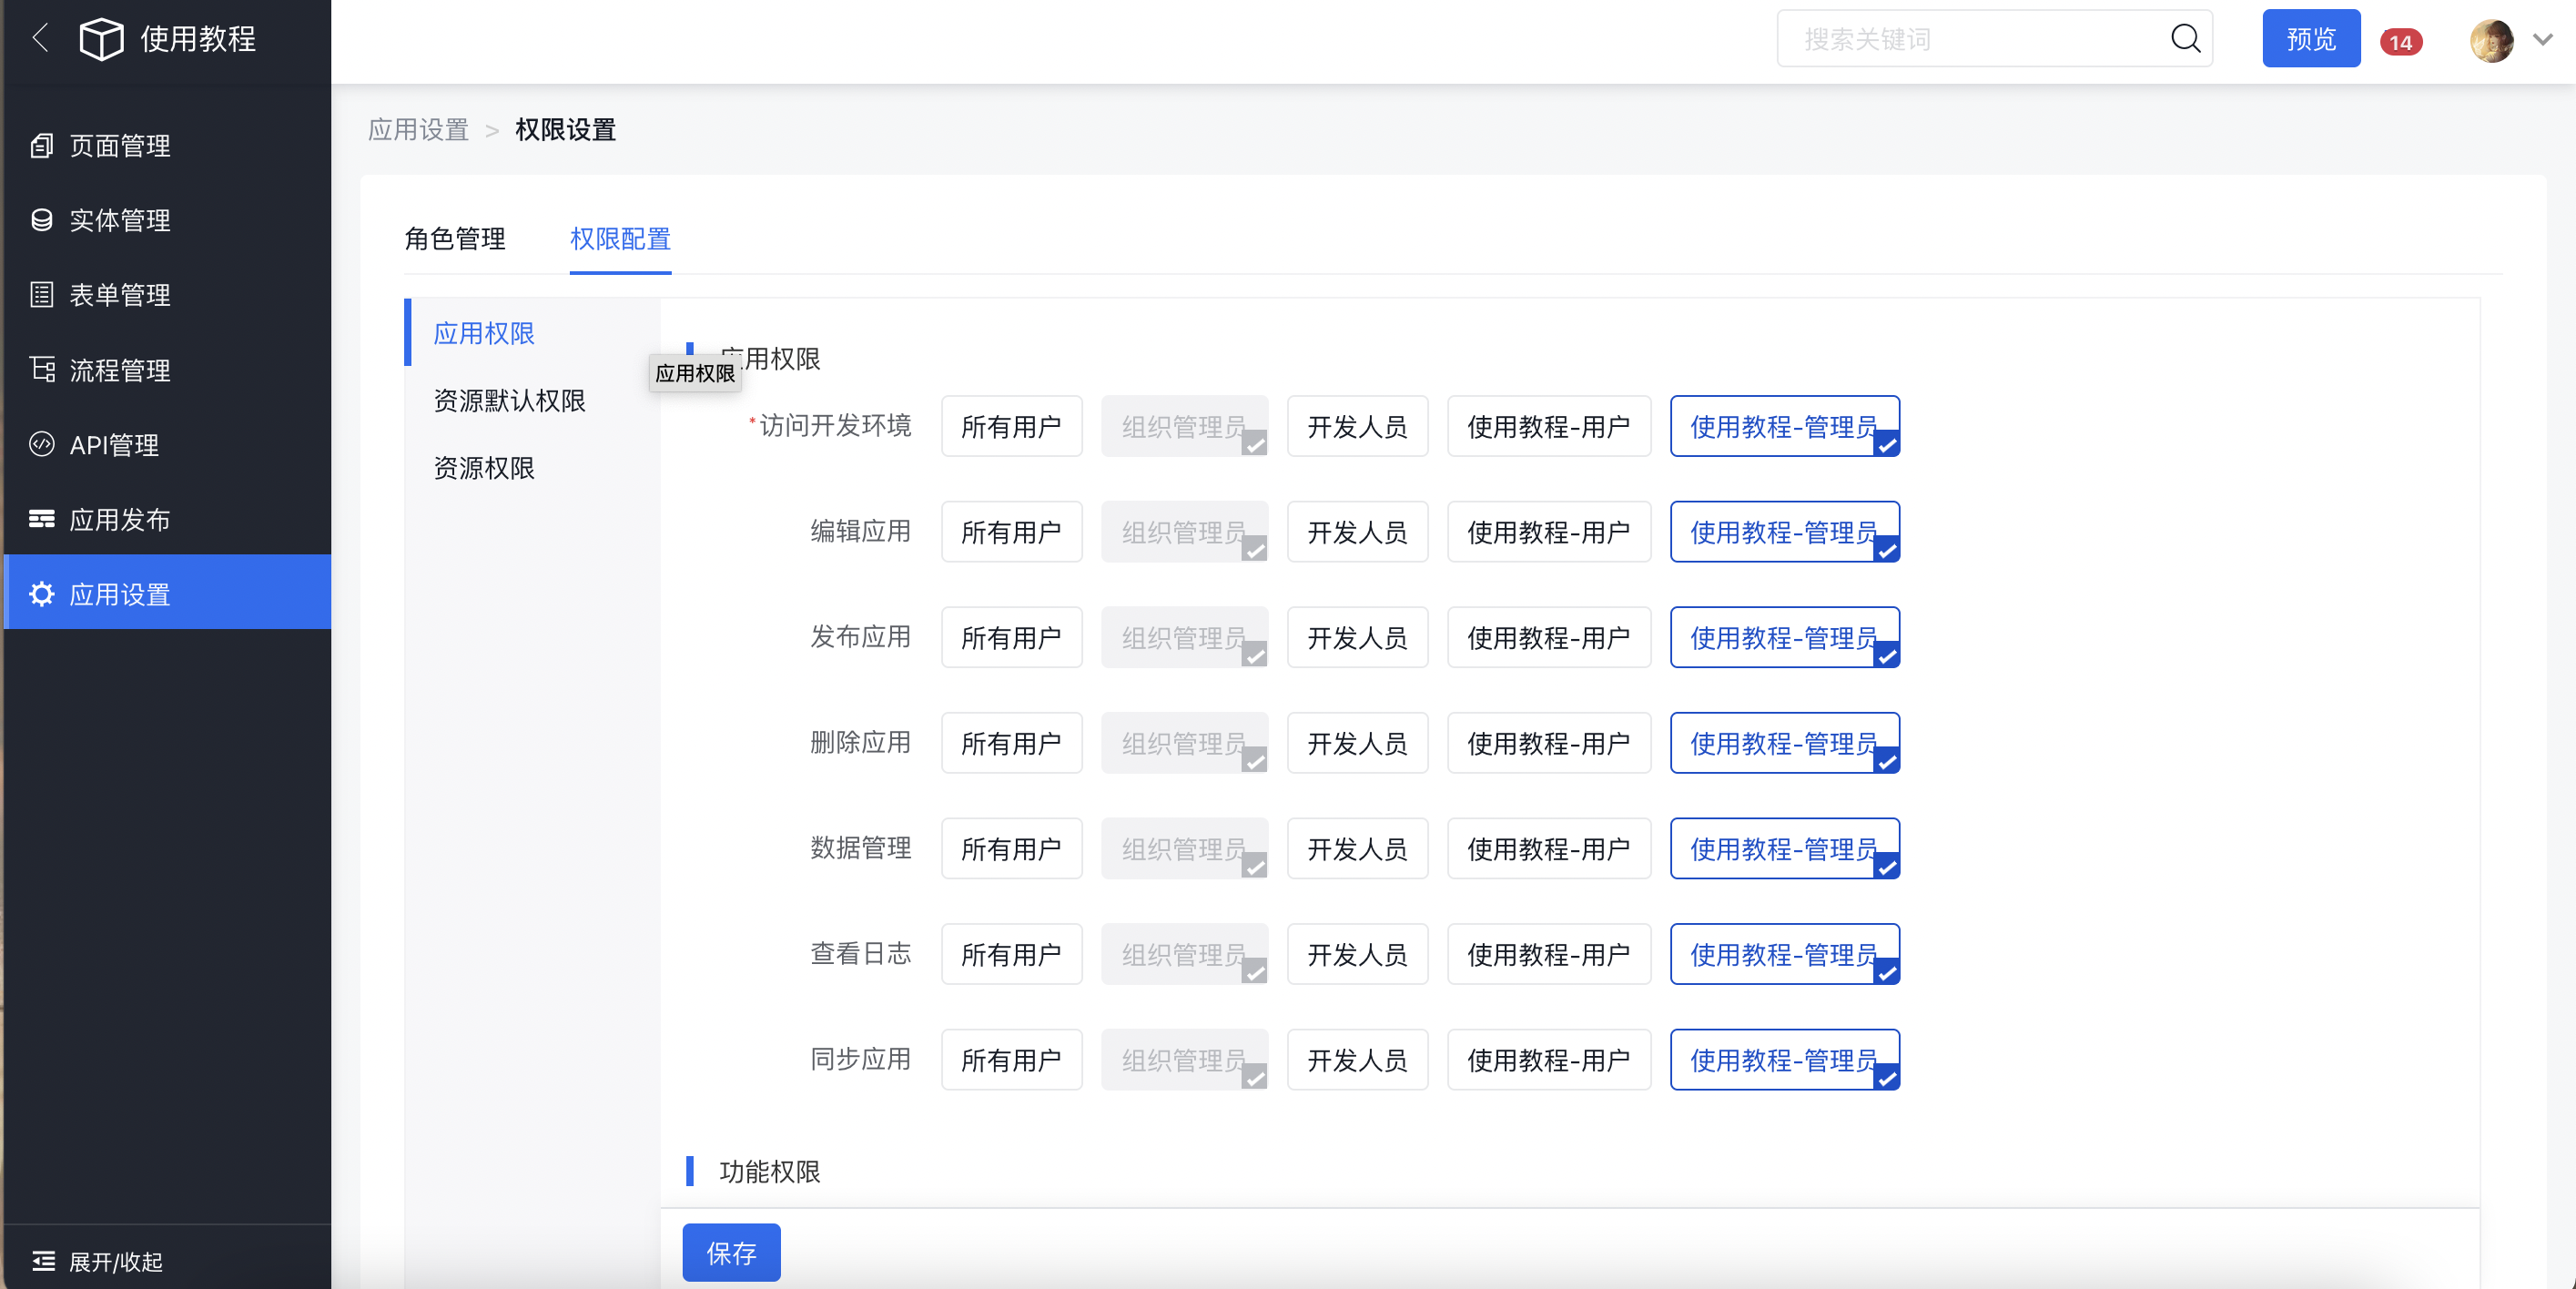Switch to the 角色管理 tab

455,239
